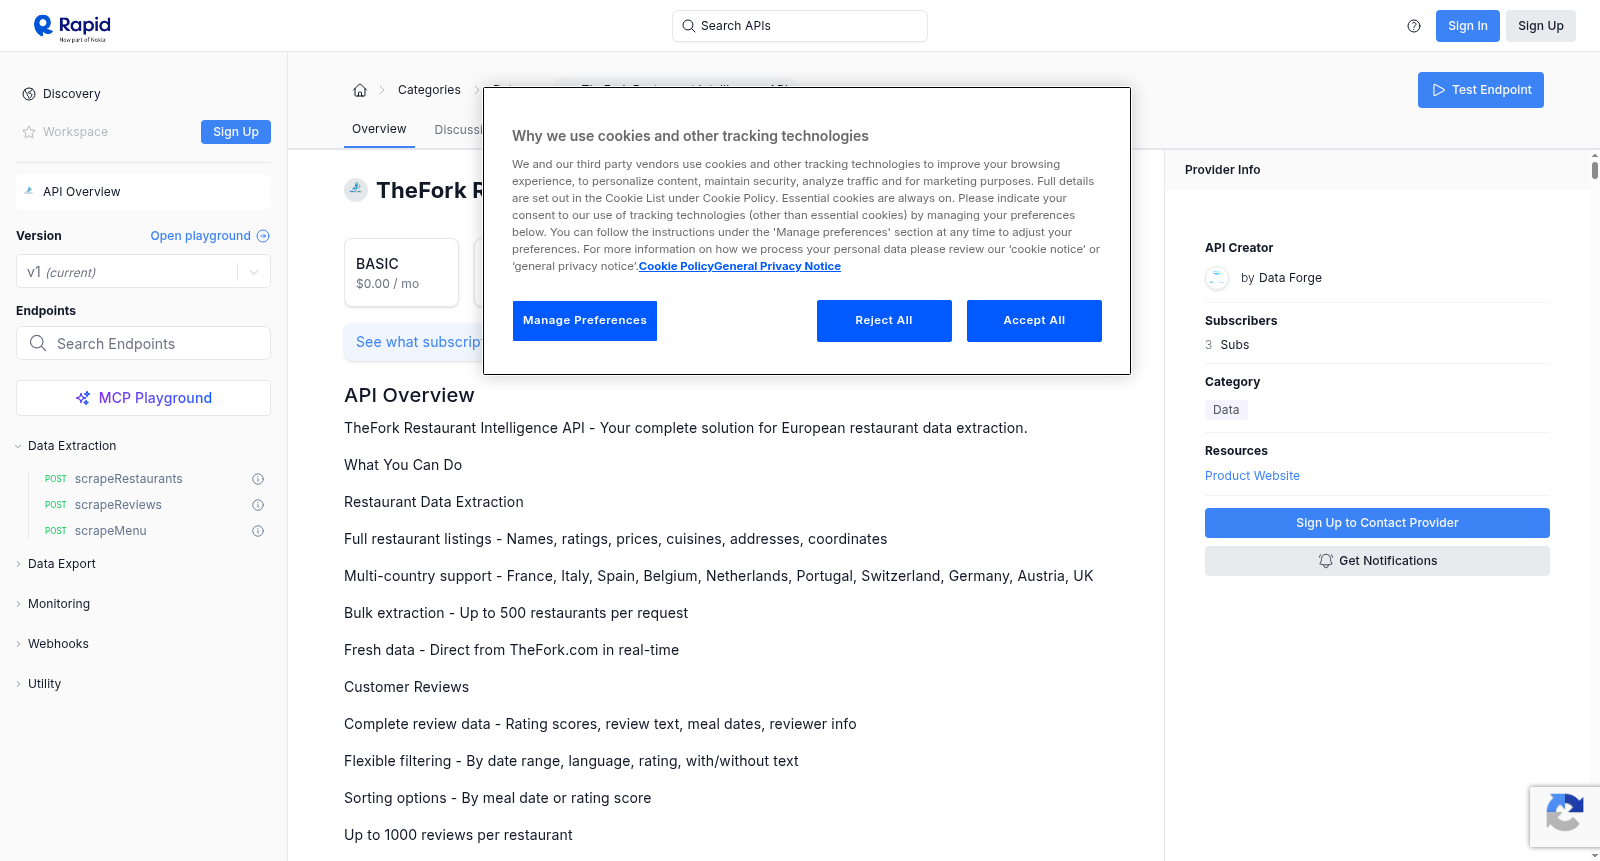Open the Product Website link
The width and height of the screenshot is (1600, 861).
1252,476
